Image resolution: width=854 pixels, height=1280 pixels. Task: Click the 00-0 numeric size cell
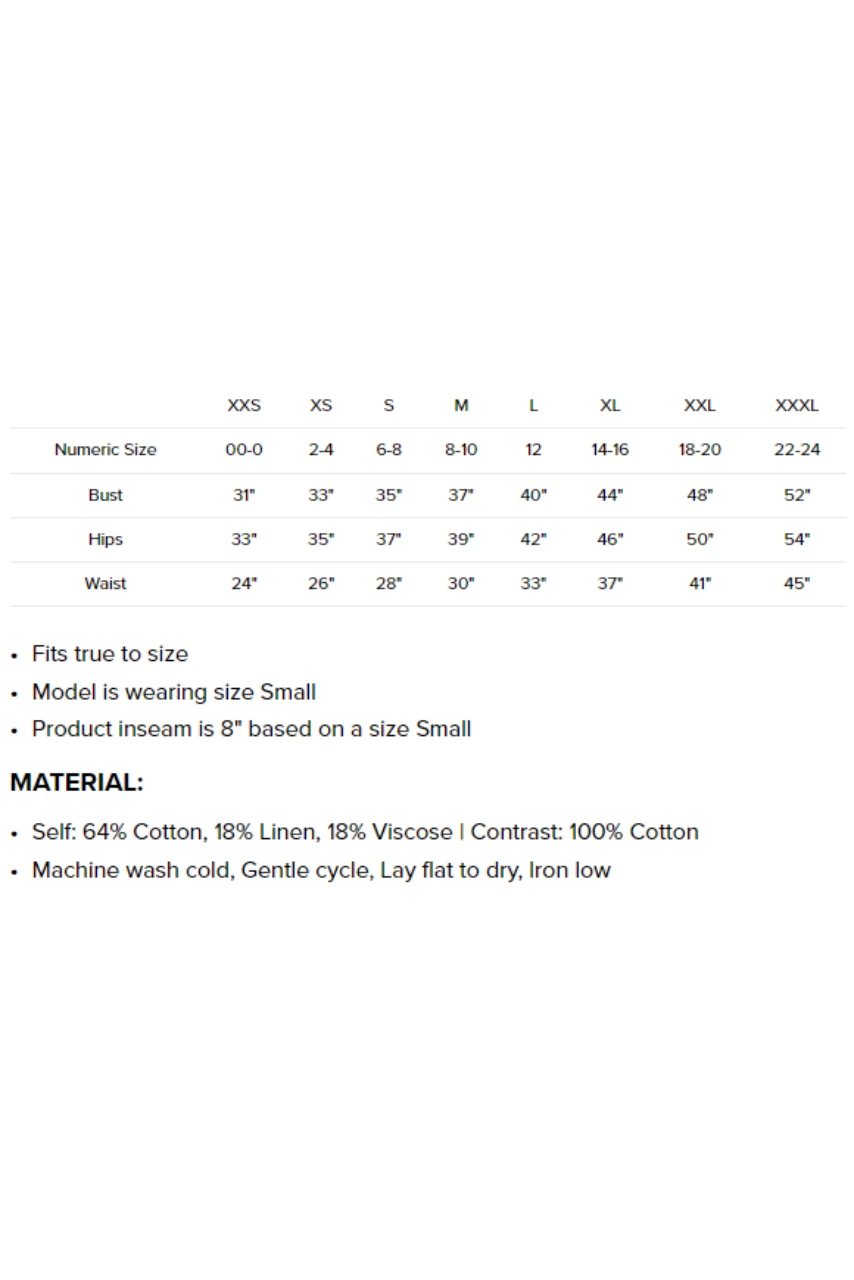point(244,450)
